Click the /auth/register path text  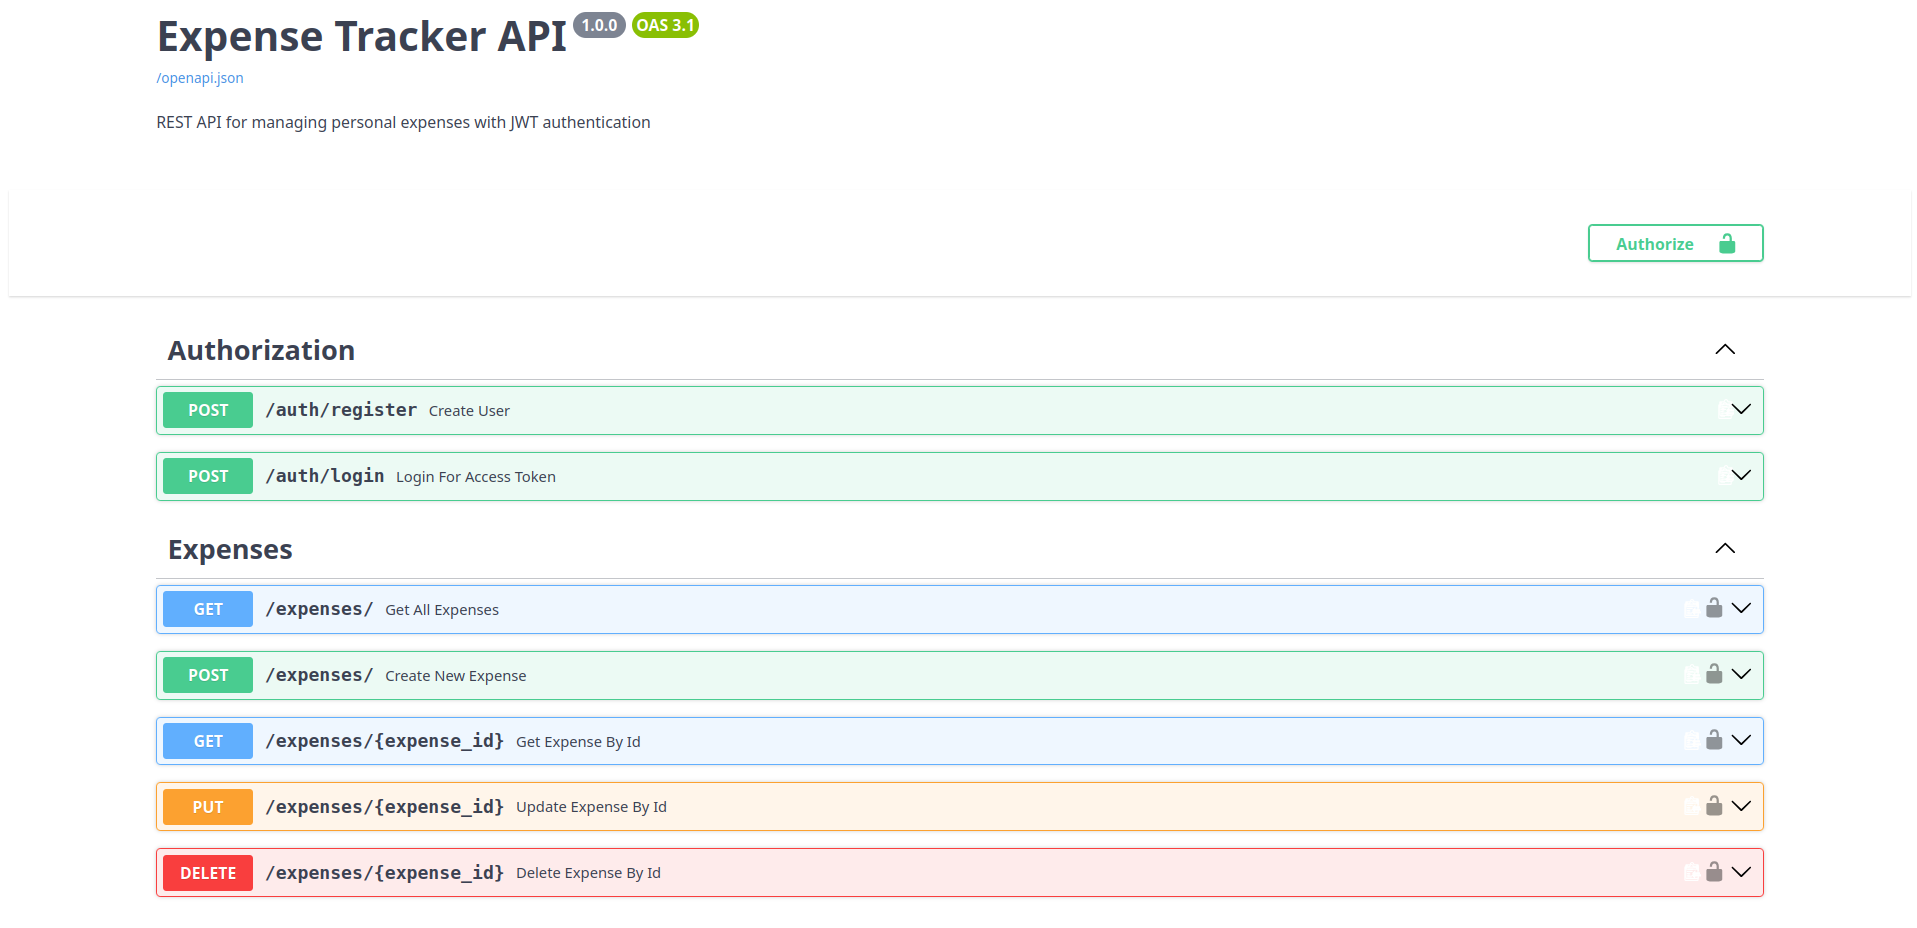click(341, 410)
